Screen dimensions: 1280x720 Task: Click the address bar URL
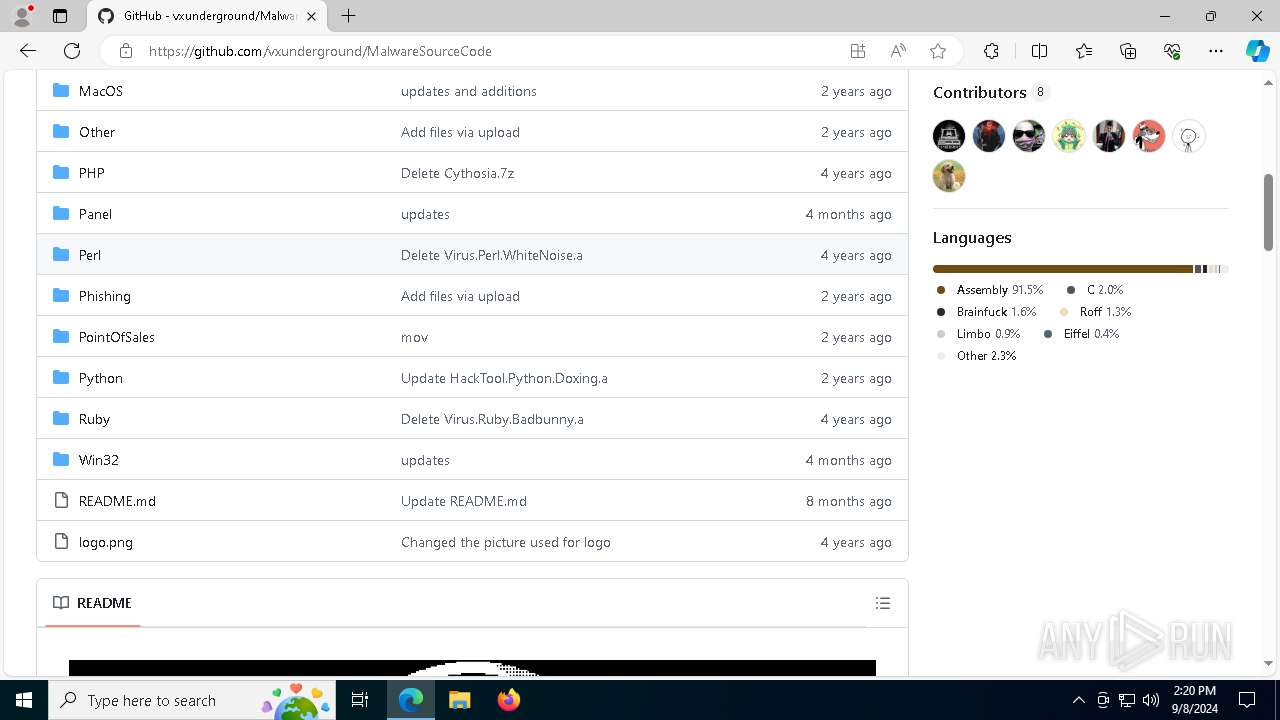tap(320, 51)
